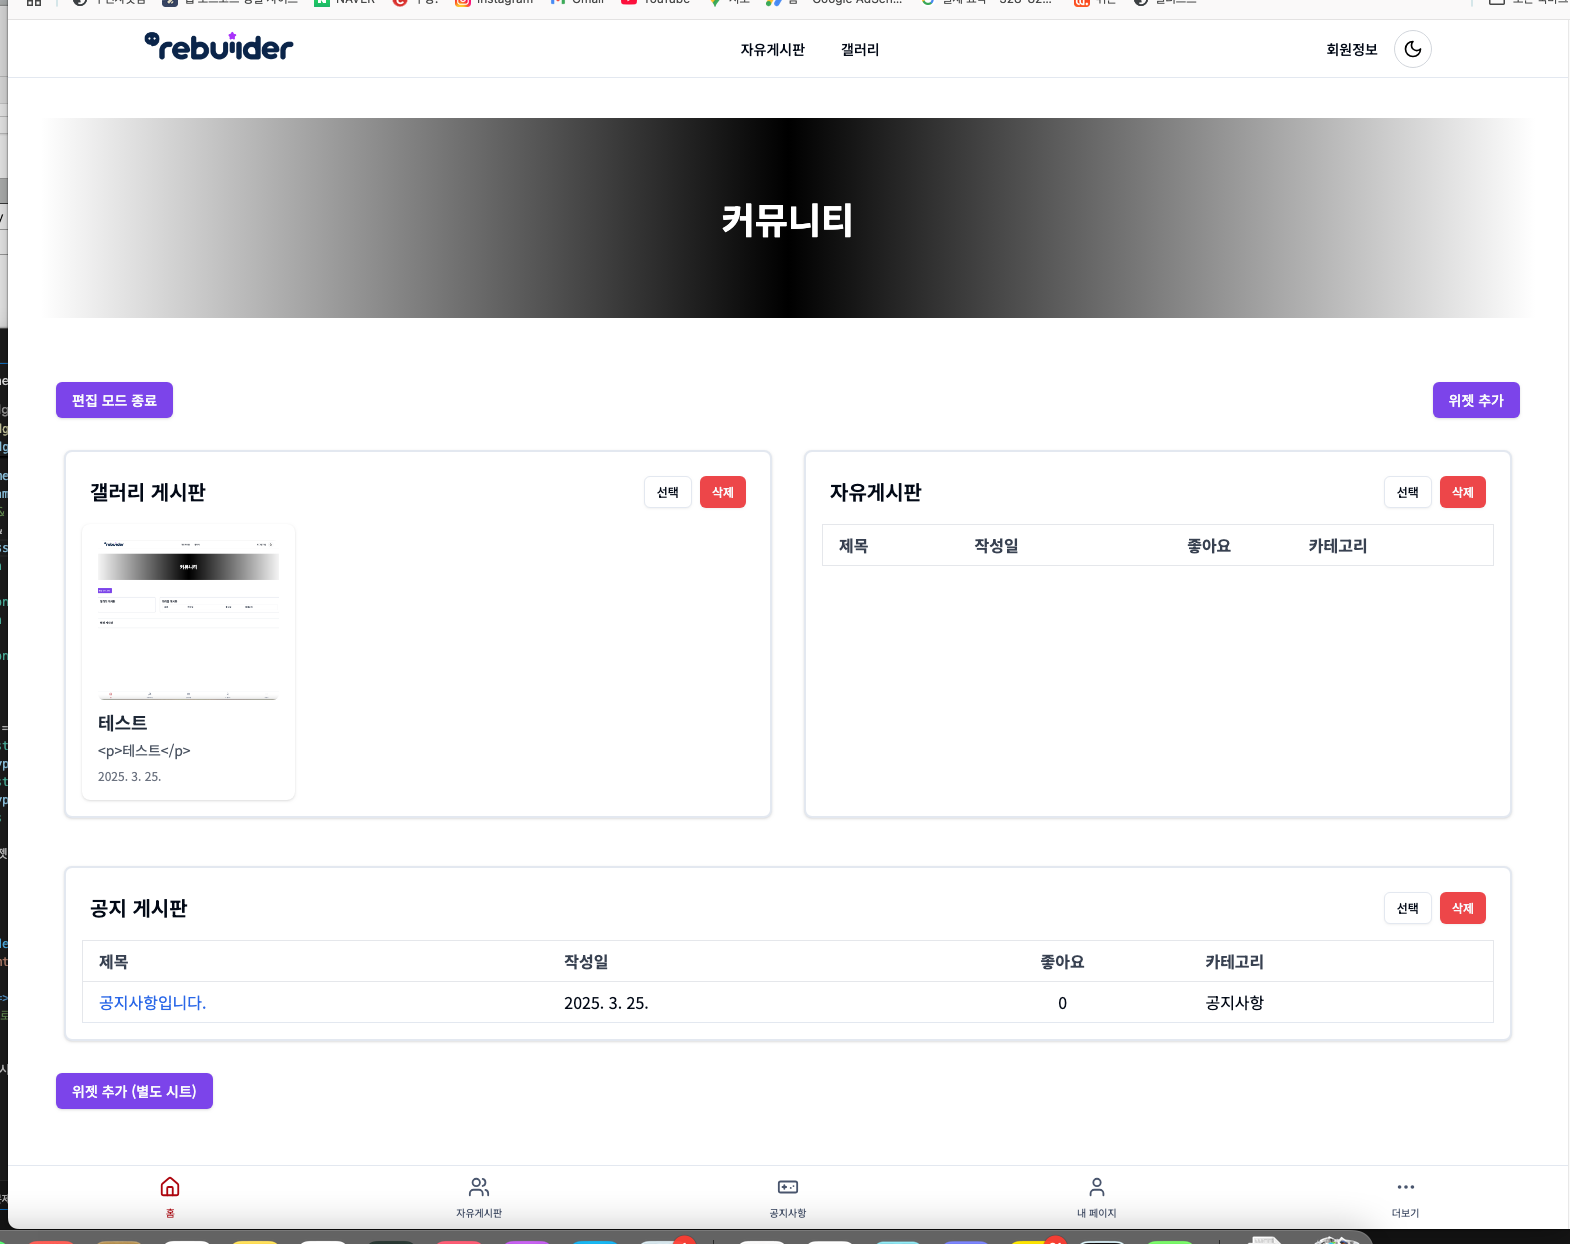Open the 더보기 three-dots icon
The width and height of the screenshot is (1570, 1244).
coord(1406,1187)
